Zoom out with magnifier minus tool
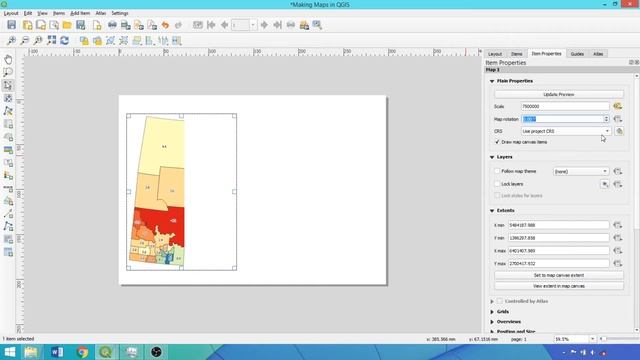Screen dimensions: 640x360 coord(25,40)
